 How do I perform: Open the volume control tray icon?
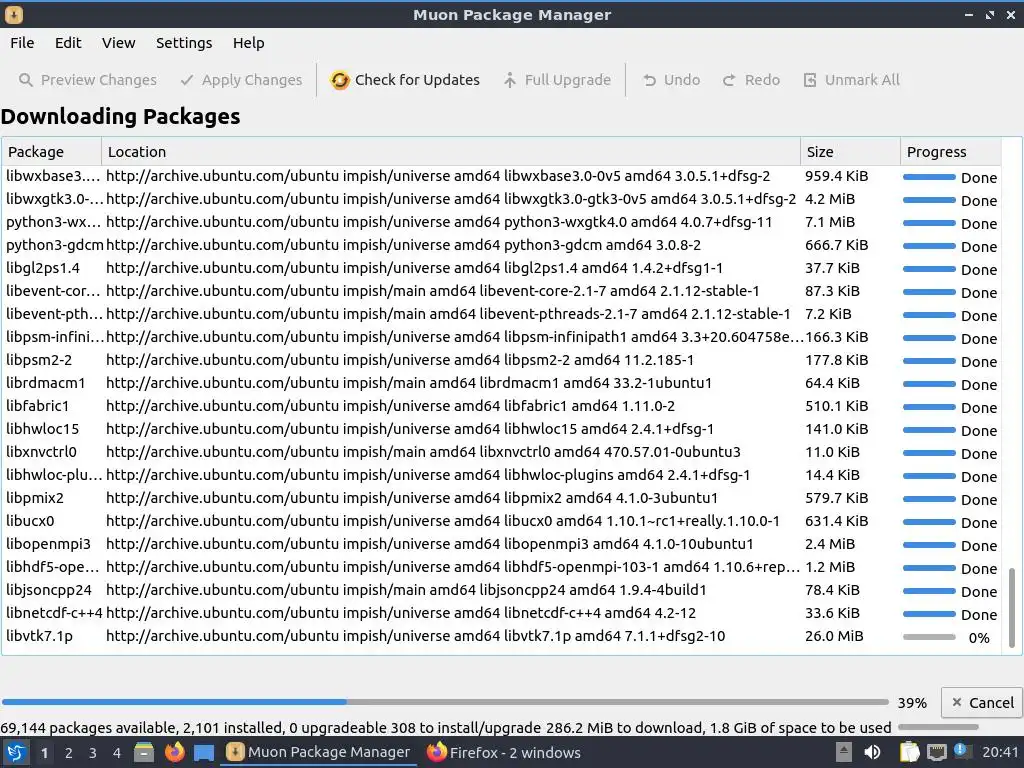click(x=872, y=752)
